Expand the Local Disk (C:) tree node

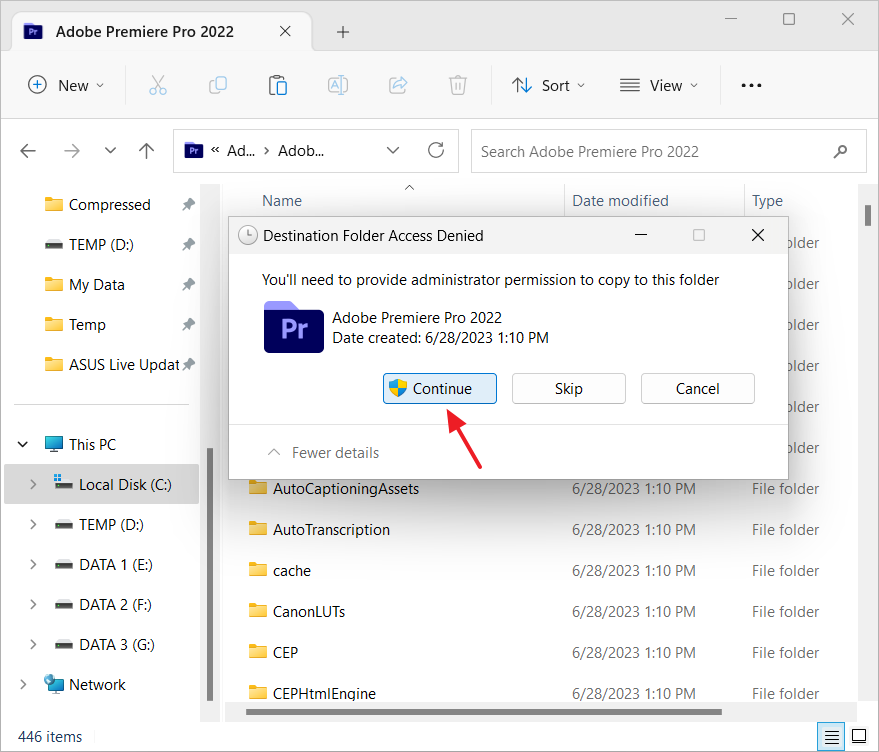[x=33, y=484]
